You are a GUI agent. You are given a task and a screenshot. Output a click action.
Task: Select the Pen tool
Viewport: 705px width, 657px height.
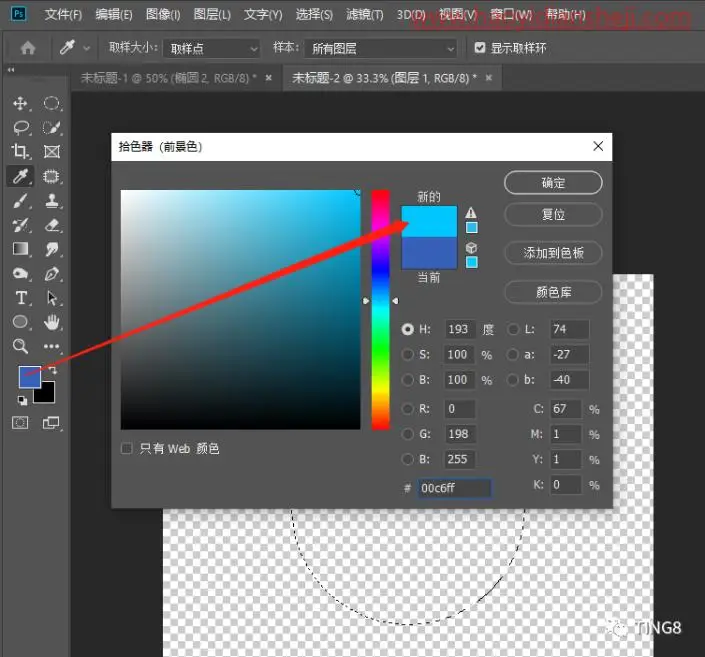[51, 273]
